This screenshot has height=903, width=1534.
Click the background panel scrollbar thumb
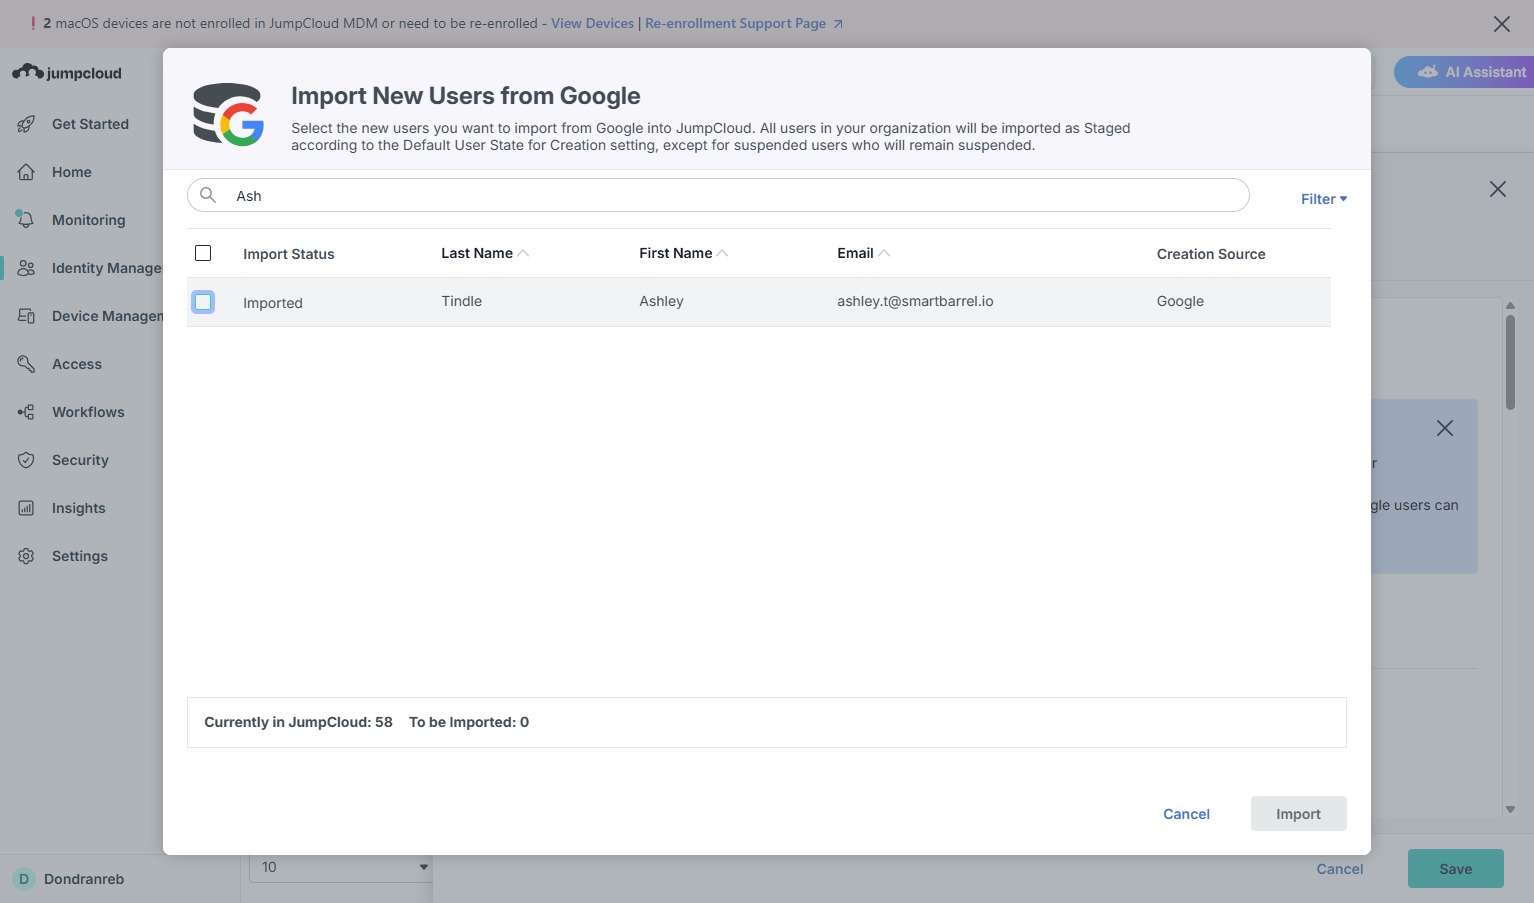pos(1510,362)
